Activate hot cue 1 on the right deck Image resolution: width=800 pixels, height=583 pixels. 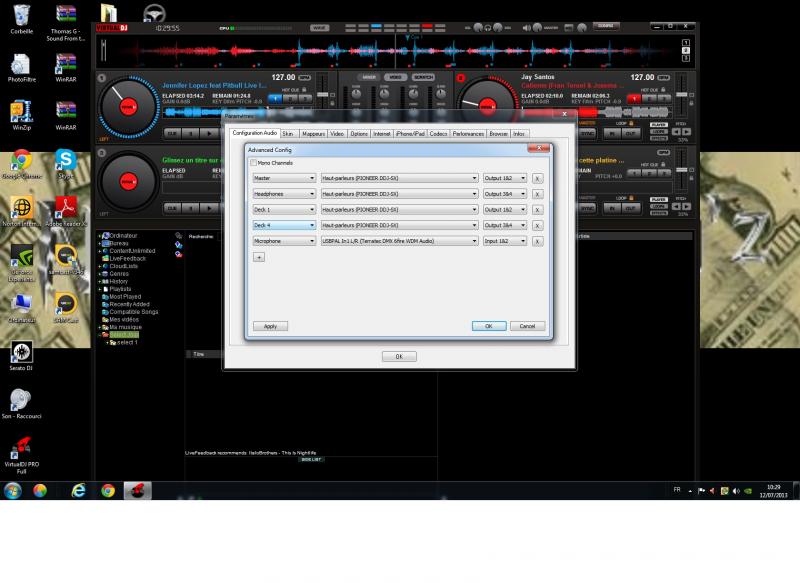pos(634,98)
